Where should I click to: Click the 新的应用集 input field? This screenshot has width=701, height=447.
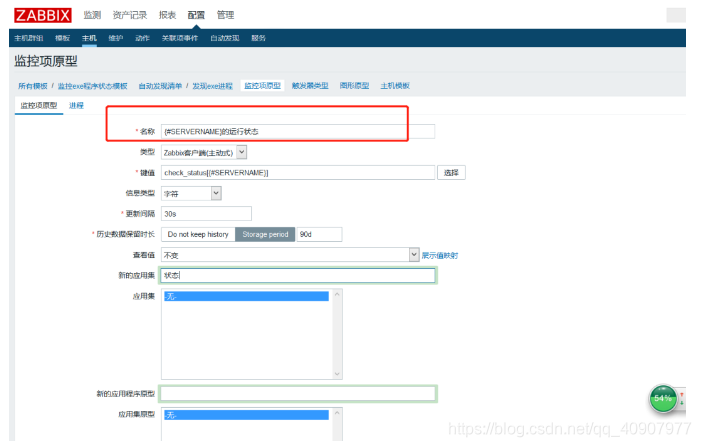click(298, 275)
